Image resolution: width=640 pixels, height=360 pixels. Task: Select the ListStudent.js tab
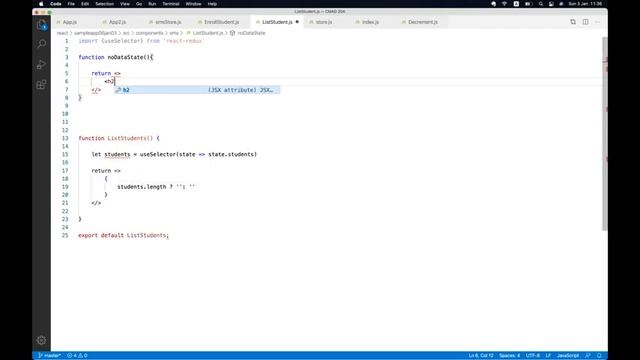(x=277, y=22)
